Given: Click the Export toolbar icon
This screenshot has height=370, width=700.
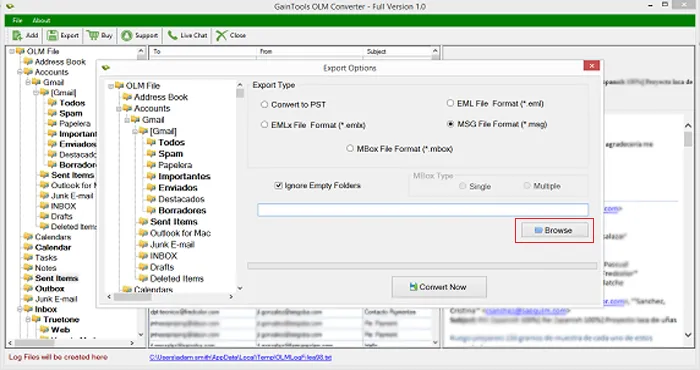Looking at the screenshot, I should tap(53, 35).
